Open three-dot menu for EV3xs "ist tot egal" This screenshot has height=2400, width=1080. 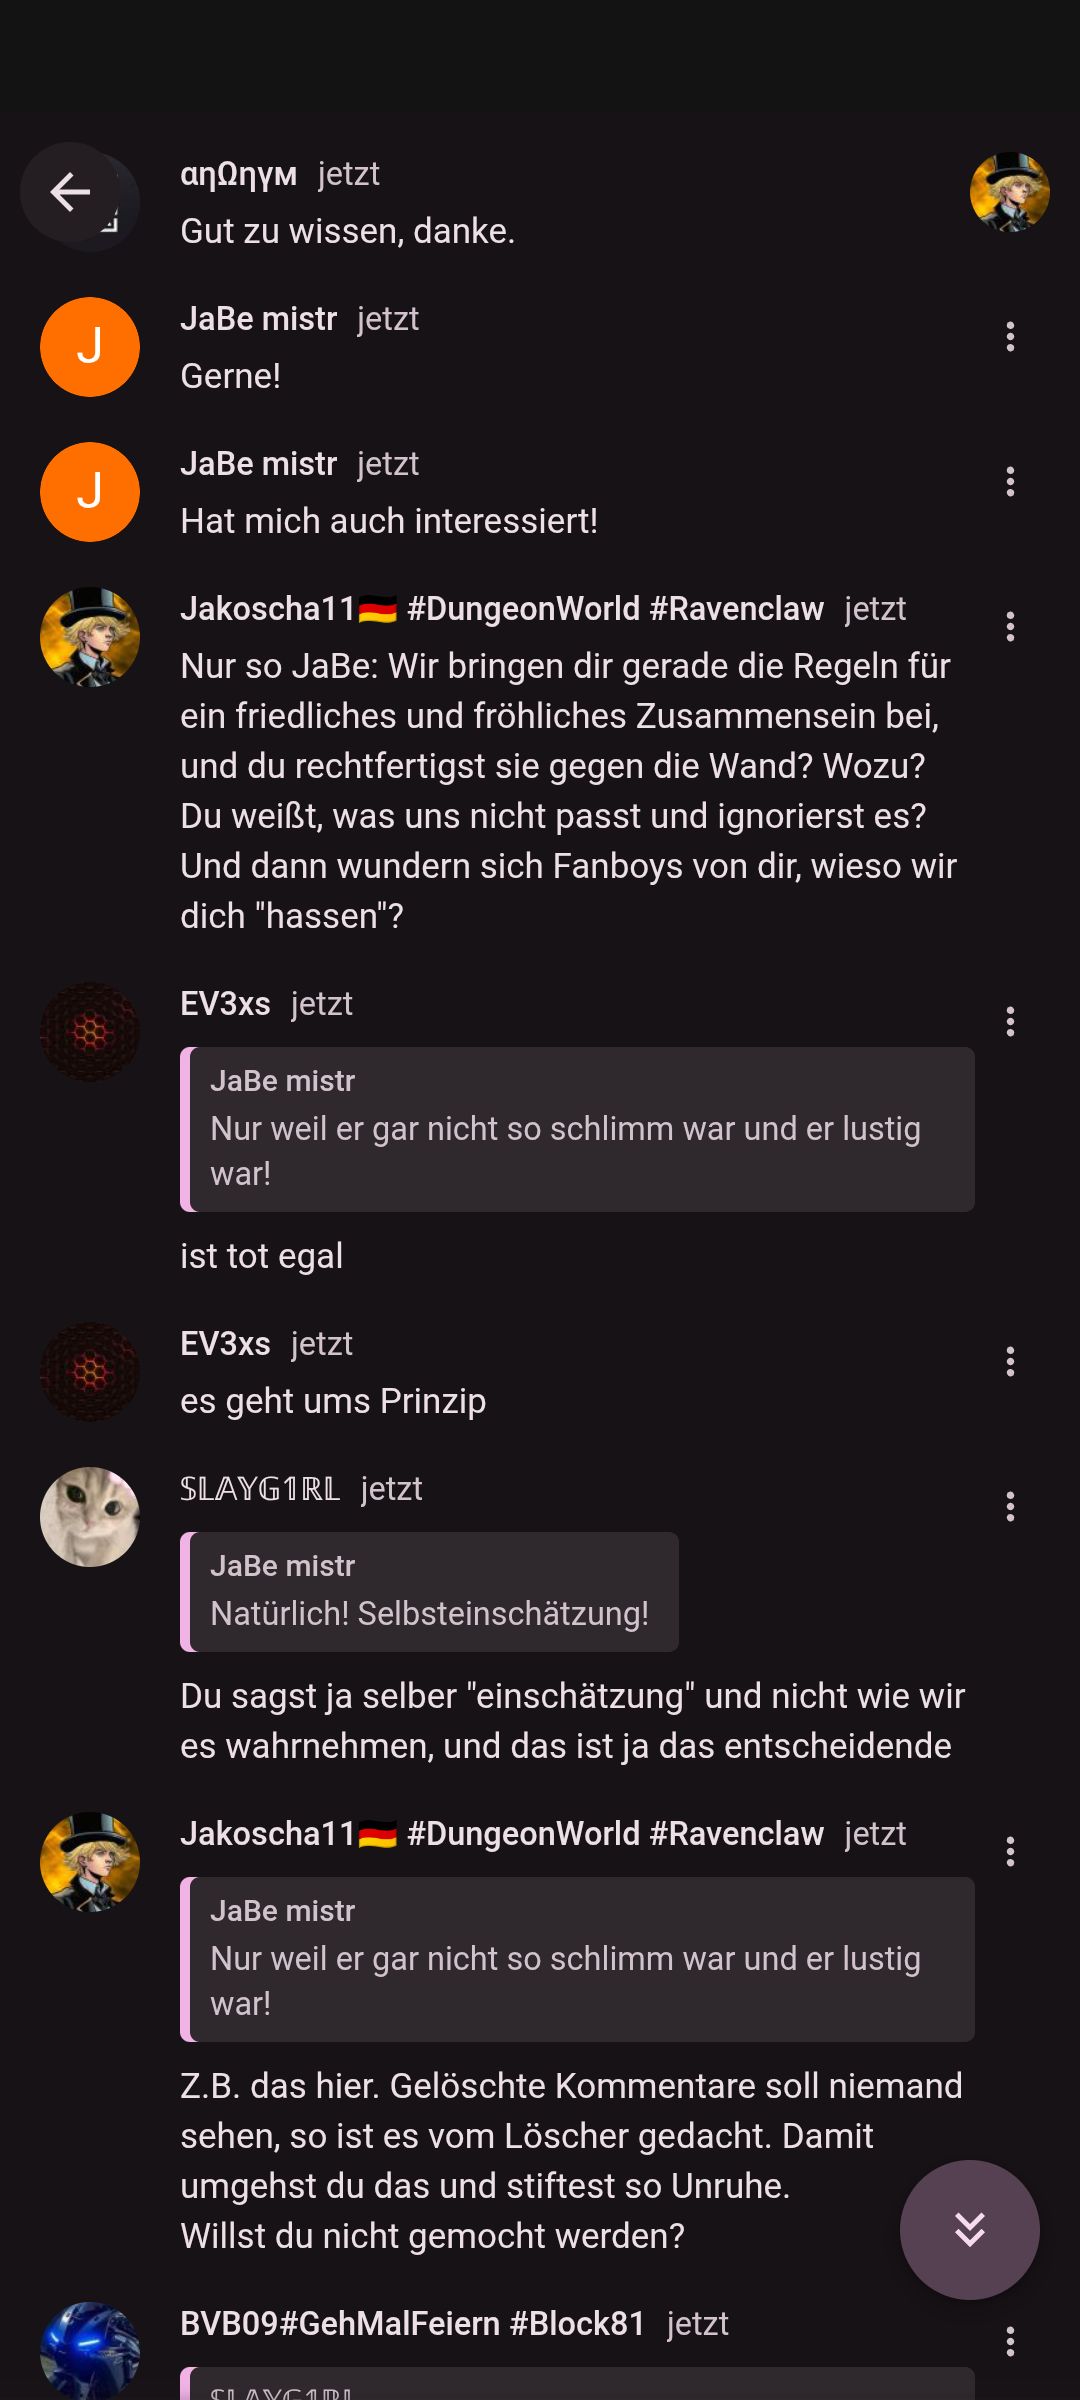click(1010, 1022)
